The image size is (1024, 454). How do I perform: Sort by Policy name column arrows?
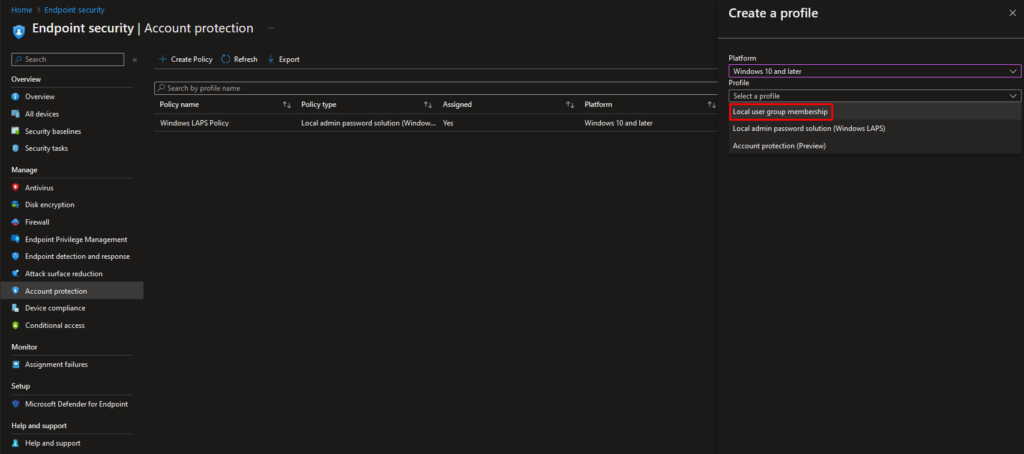click(x=287, y=105)
